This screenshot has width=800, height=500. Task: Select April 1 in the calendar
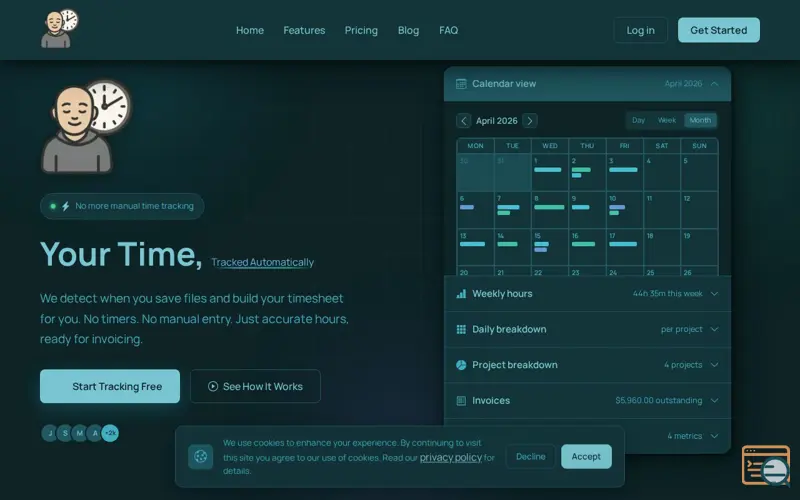pos(550,172)
